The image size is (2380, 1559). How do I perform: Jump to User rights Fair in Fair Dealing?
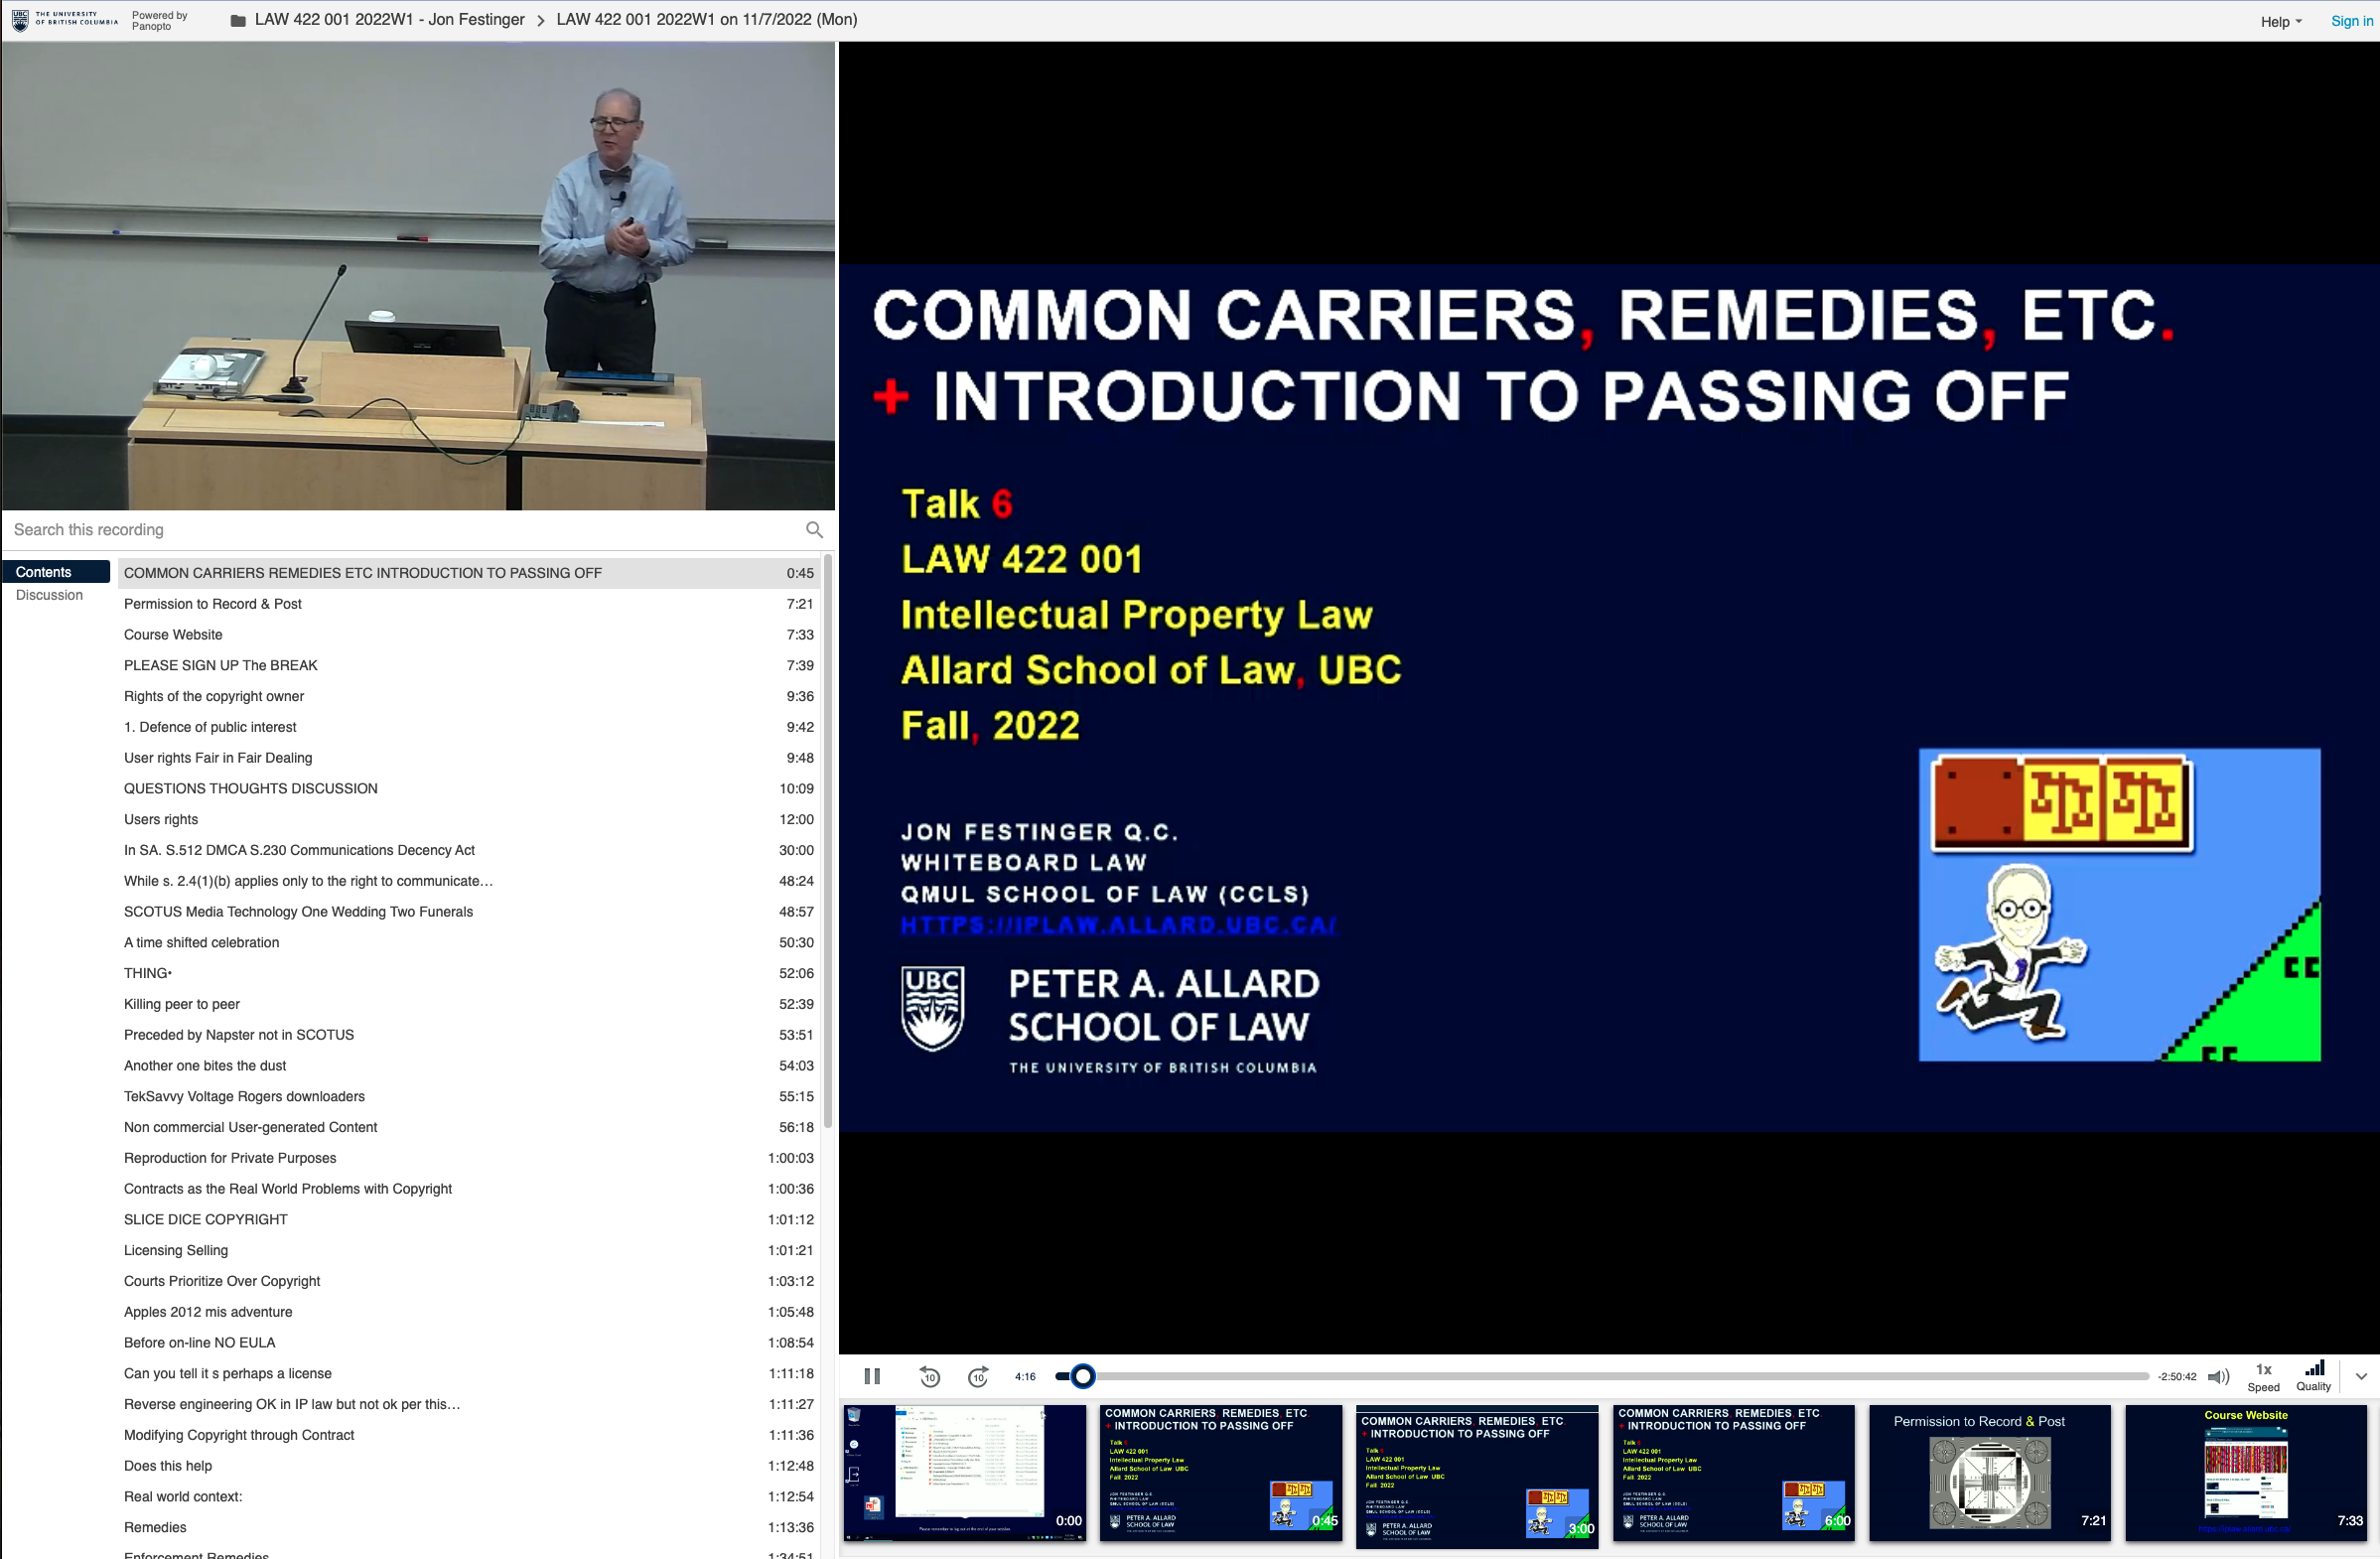pos(469,758)
